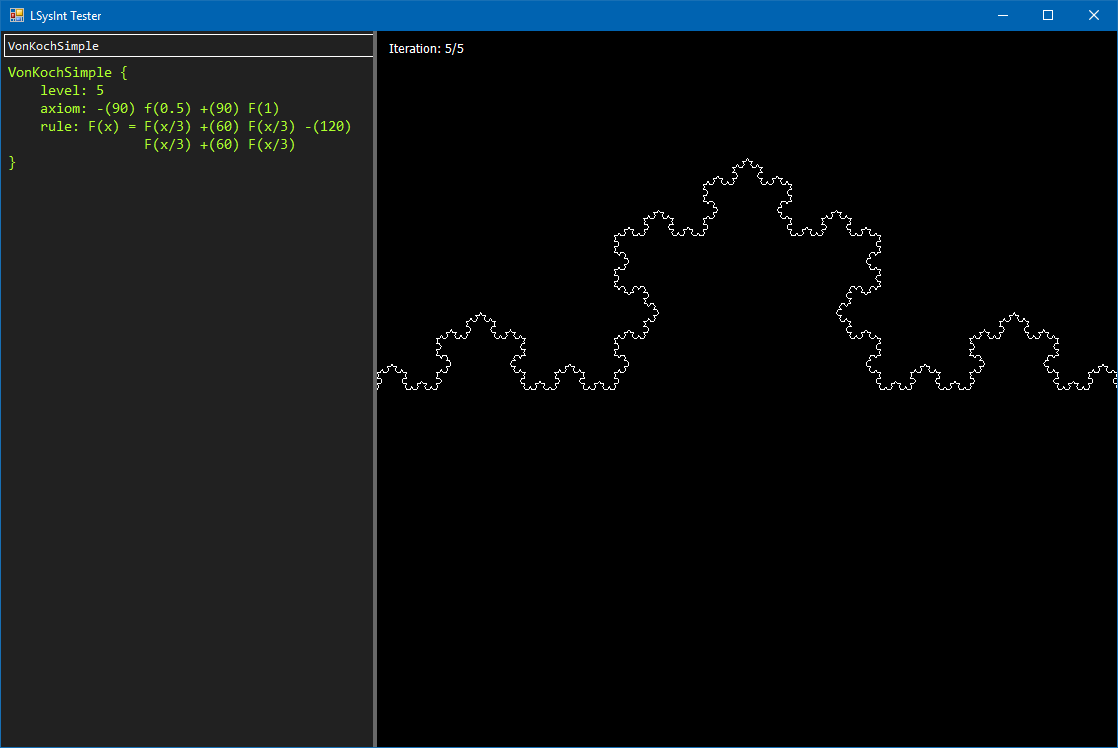Select the "level: 5" line

click(70, 90)
